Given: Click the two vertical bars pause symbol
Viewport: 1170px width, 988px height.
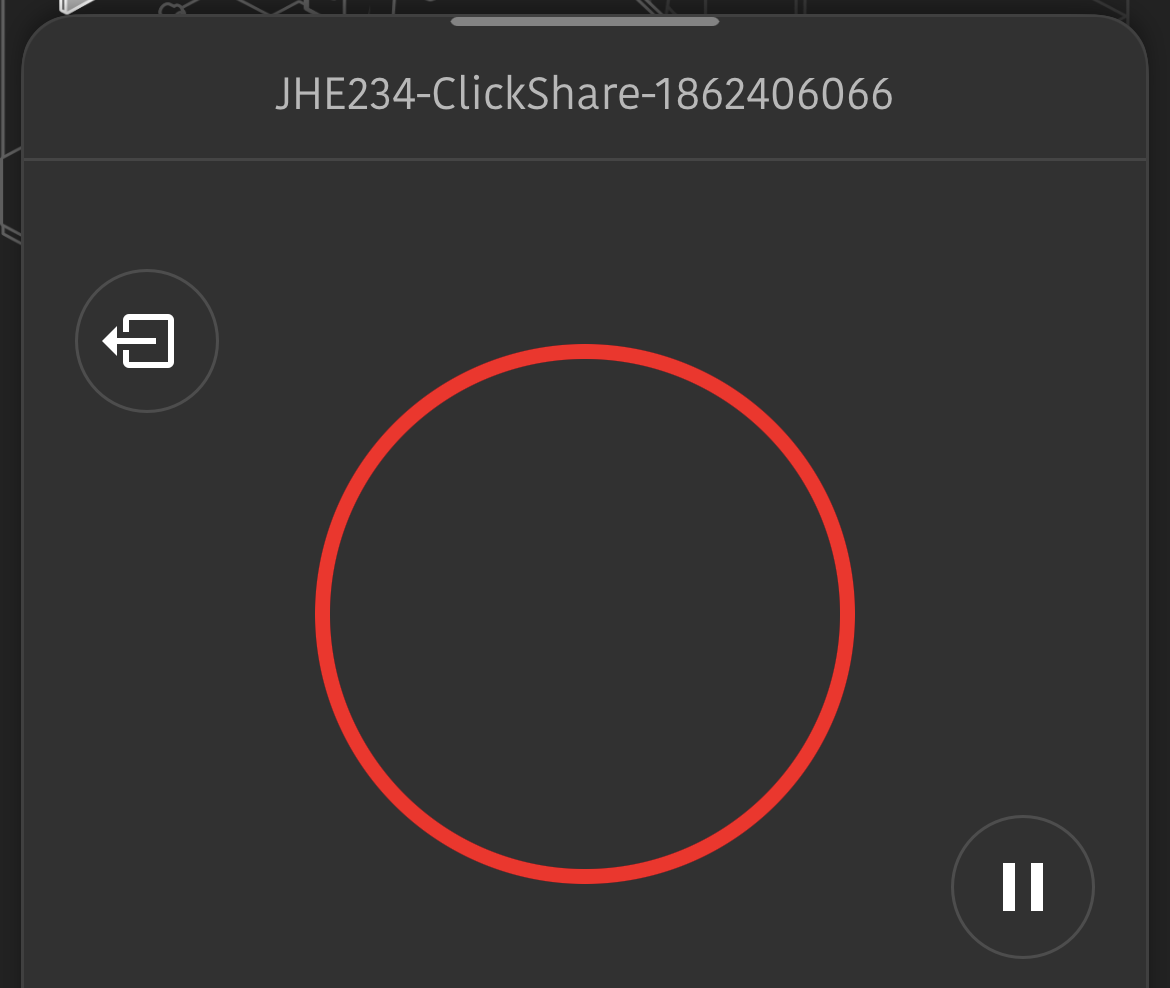Looking at the screenshot, I should click(1022, 887).
